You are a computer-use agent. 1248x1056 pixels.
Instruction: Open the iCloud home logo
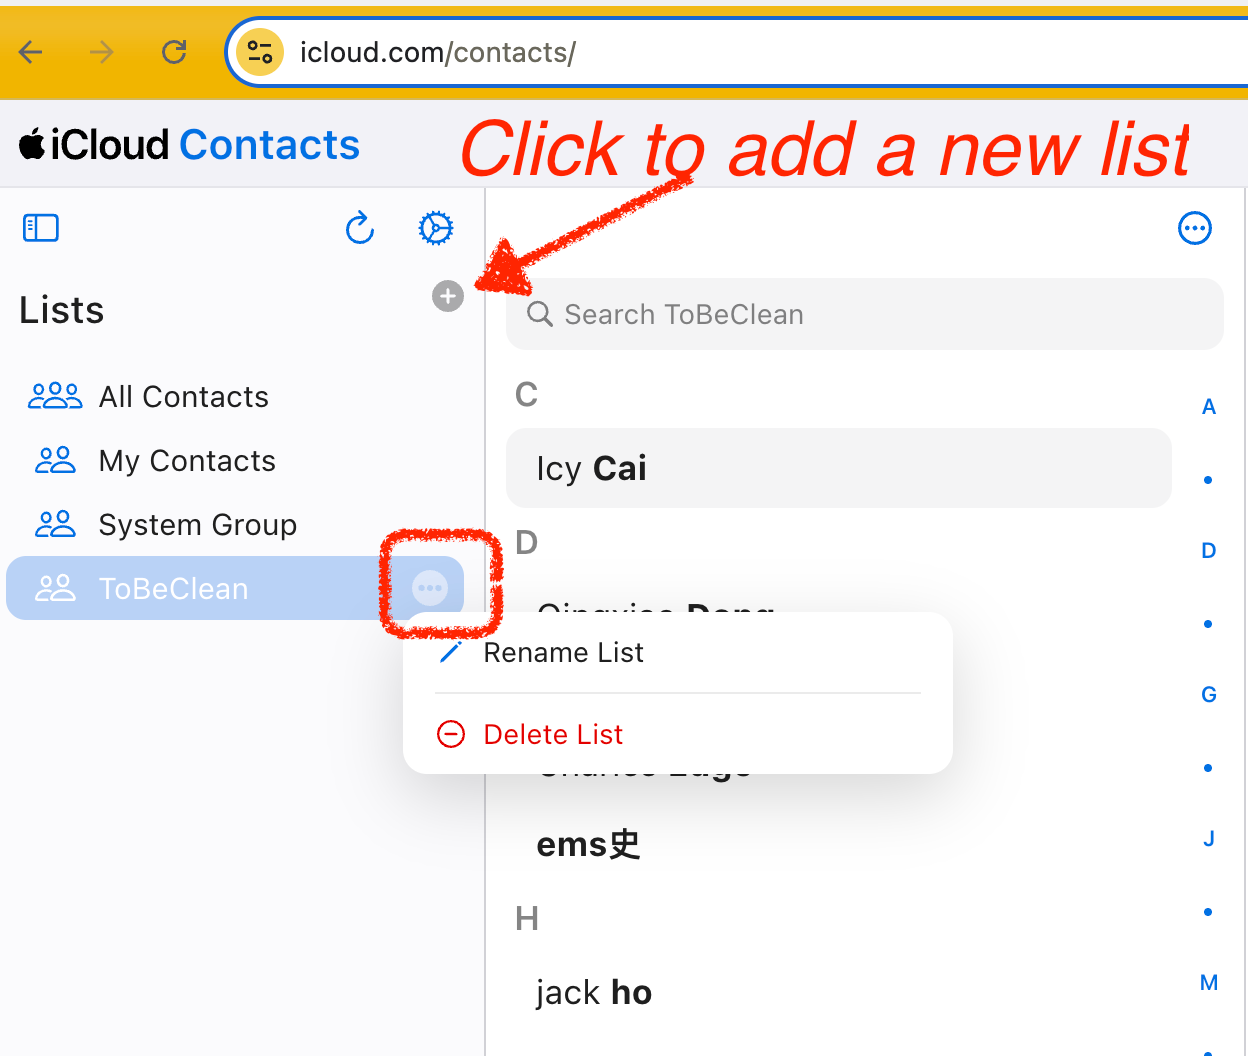(x=95, y=145)
